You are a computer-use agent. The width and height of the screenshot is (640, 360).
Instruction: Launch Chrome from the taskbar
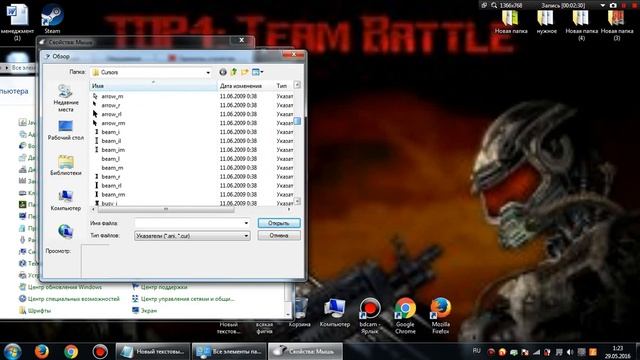pos(71,351)
